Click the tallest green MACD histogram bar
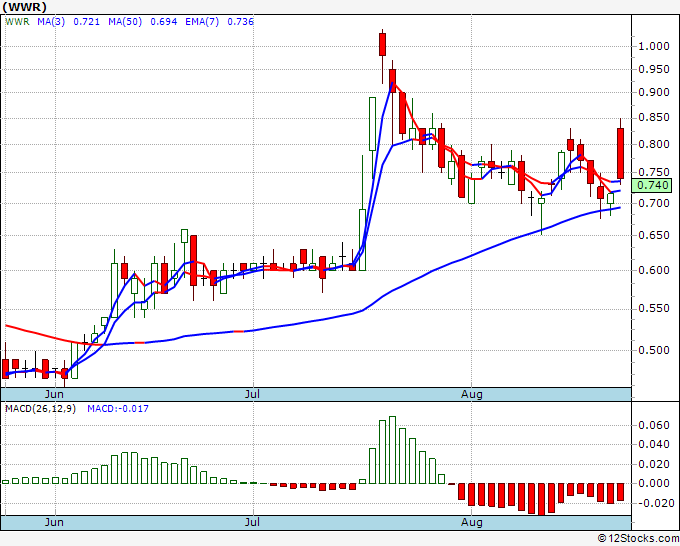 [392, 450]
